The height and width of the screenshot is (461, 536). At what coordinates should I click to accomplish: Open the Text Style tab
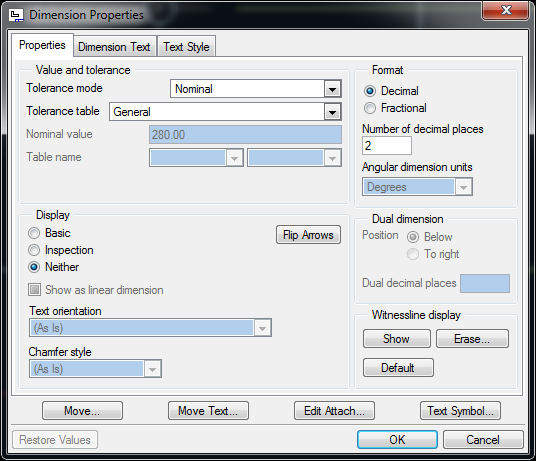coord(186,46)
